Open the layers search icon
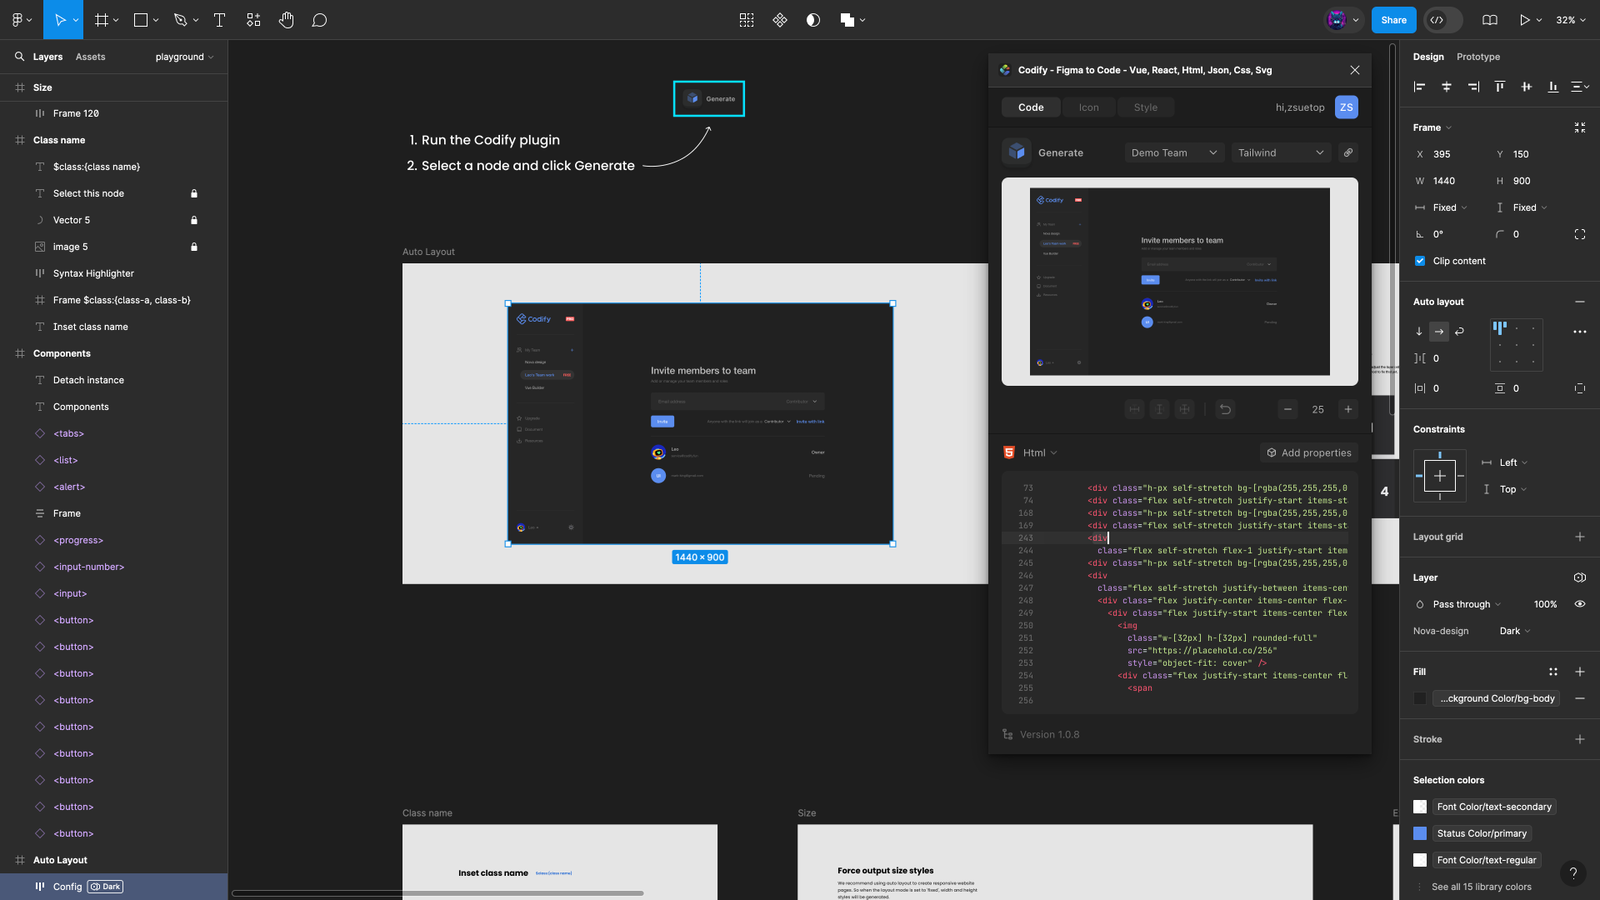 [19, 57]
